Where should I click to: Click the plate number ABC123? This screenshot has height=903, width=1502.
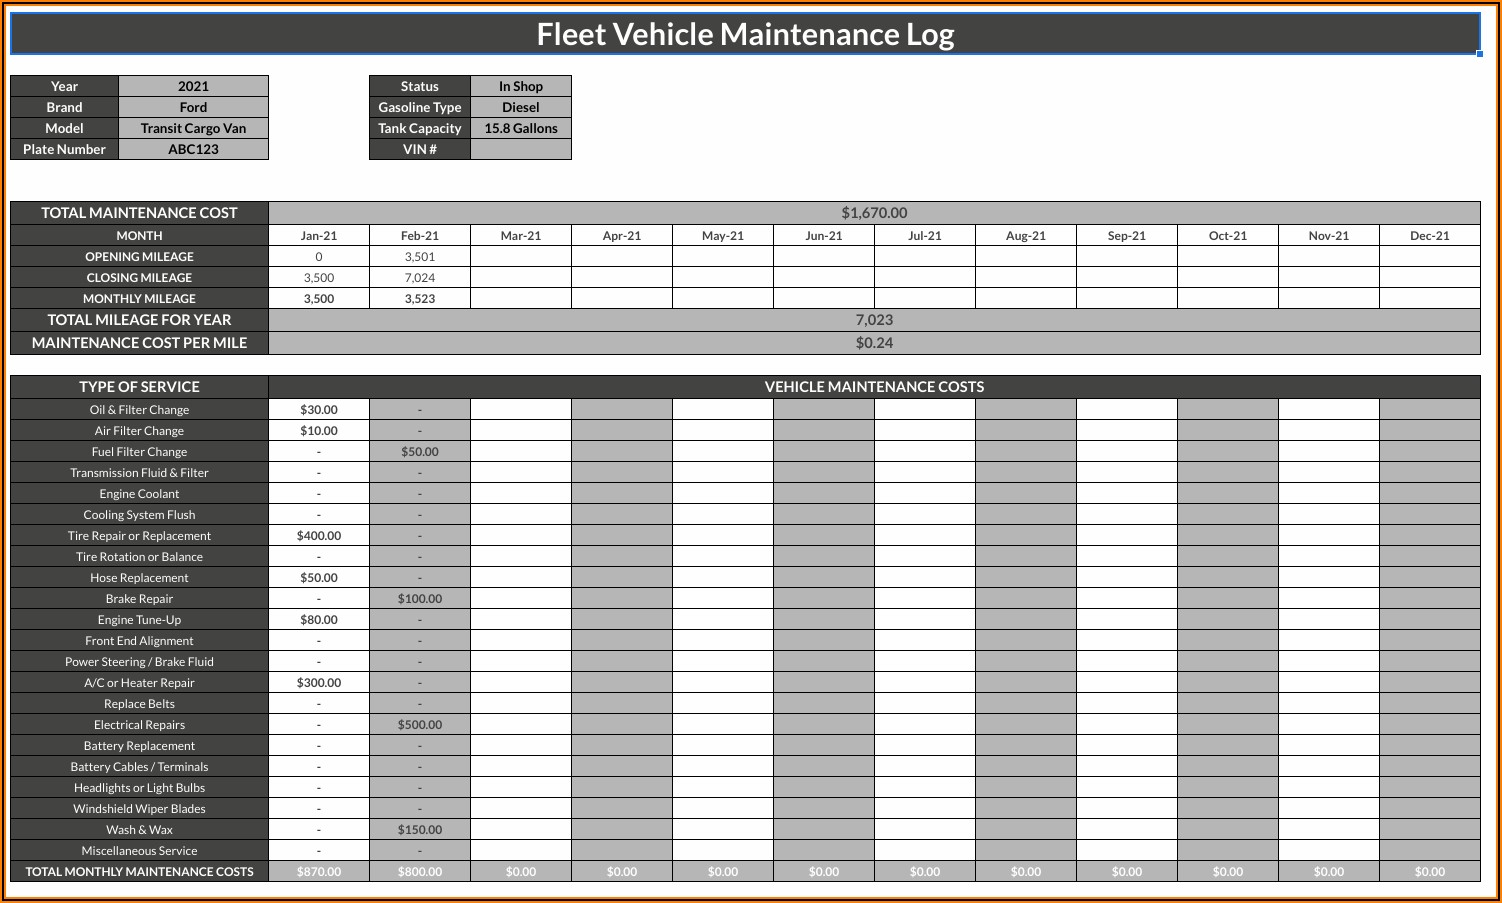194,149
